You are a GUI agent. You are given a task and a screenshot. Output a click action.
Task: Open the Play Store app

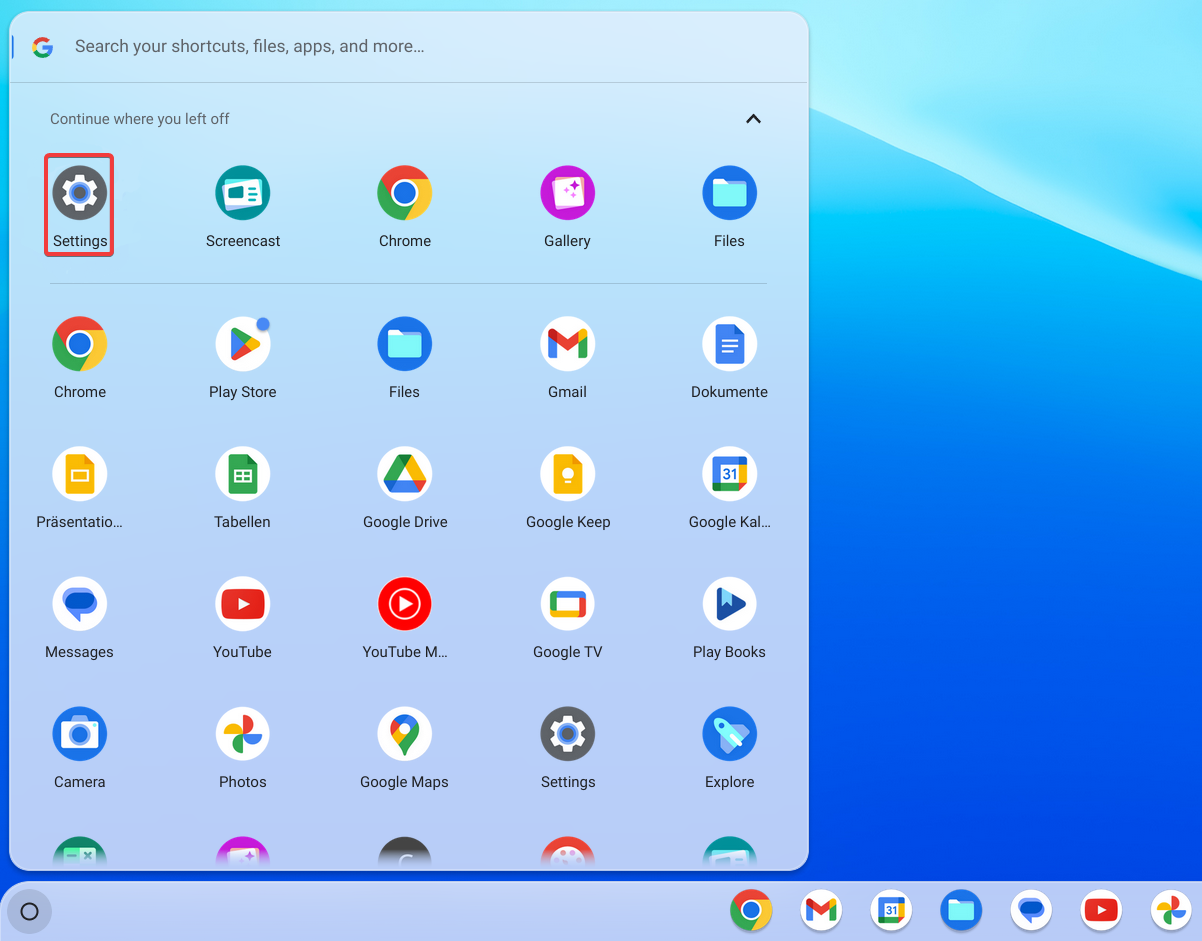242,358
